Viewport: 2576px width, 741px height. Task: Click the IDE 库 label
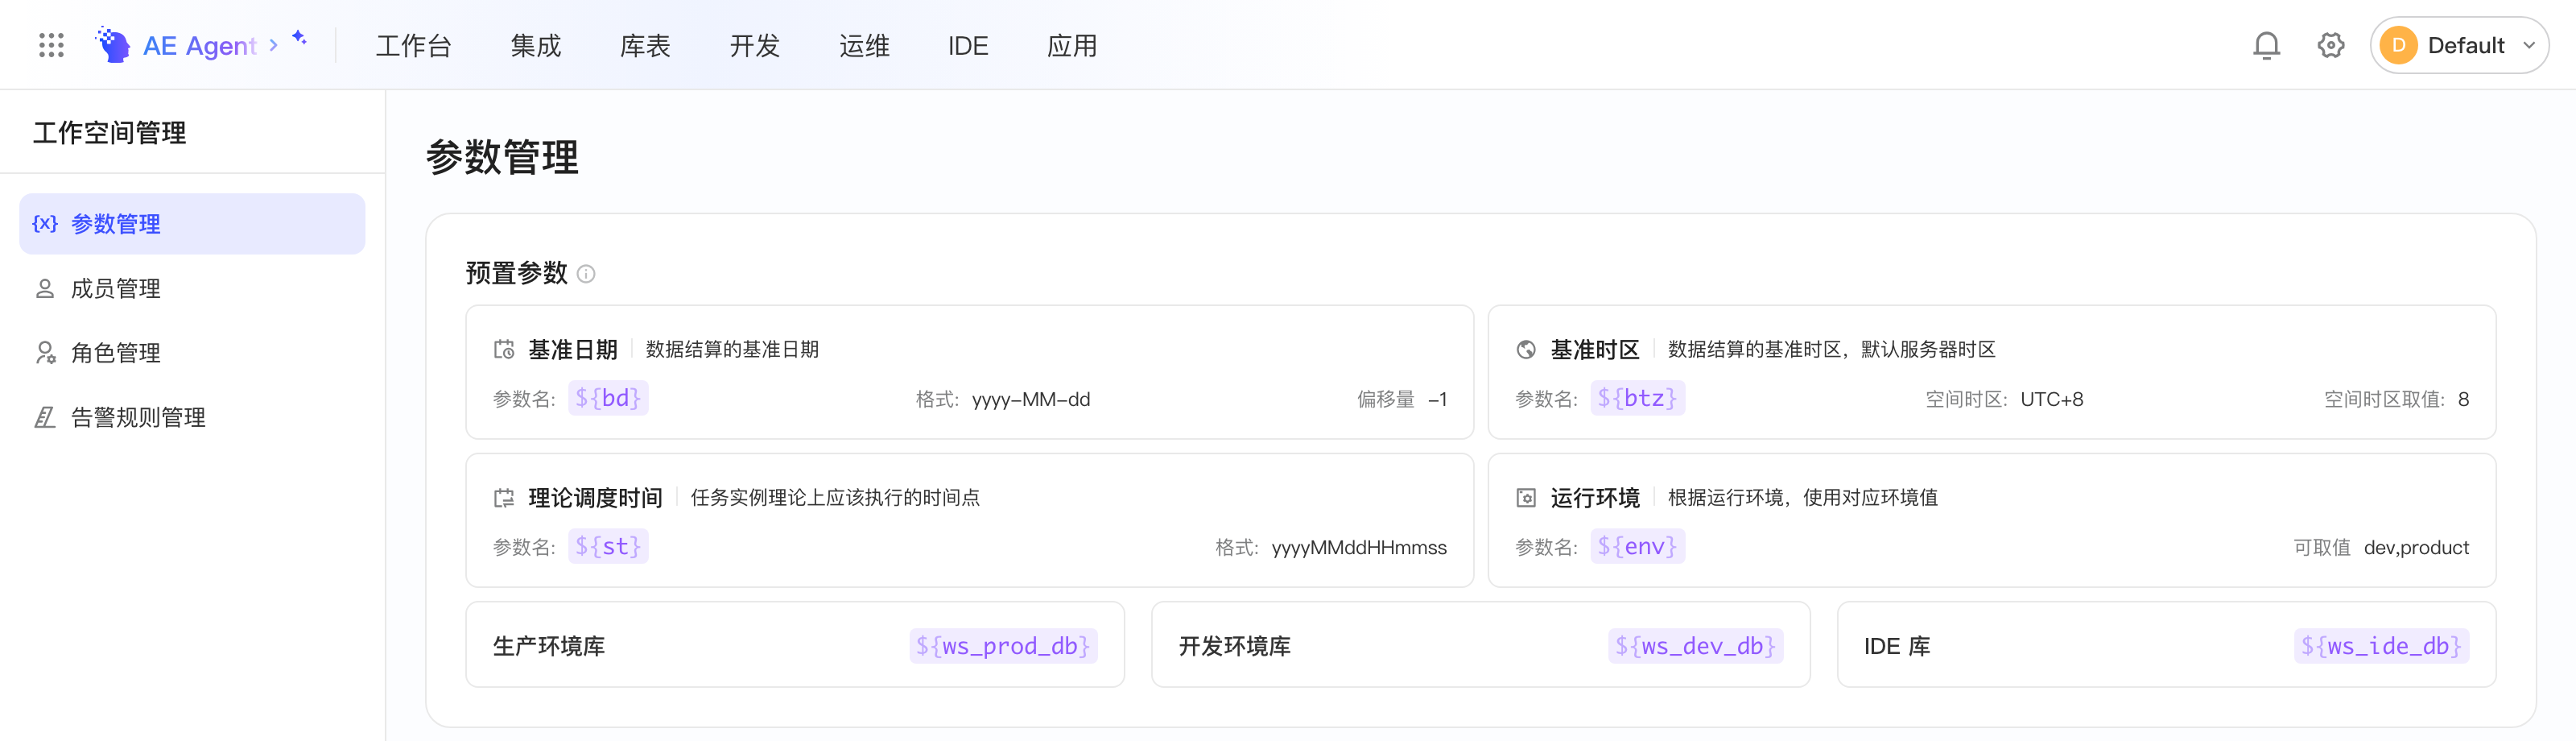[1897, 645]
